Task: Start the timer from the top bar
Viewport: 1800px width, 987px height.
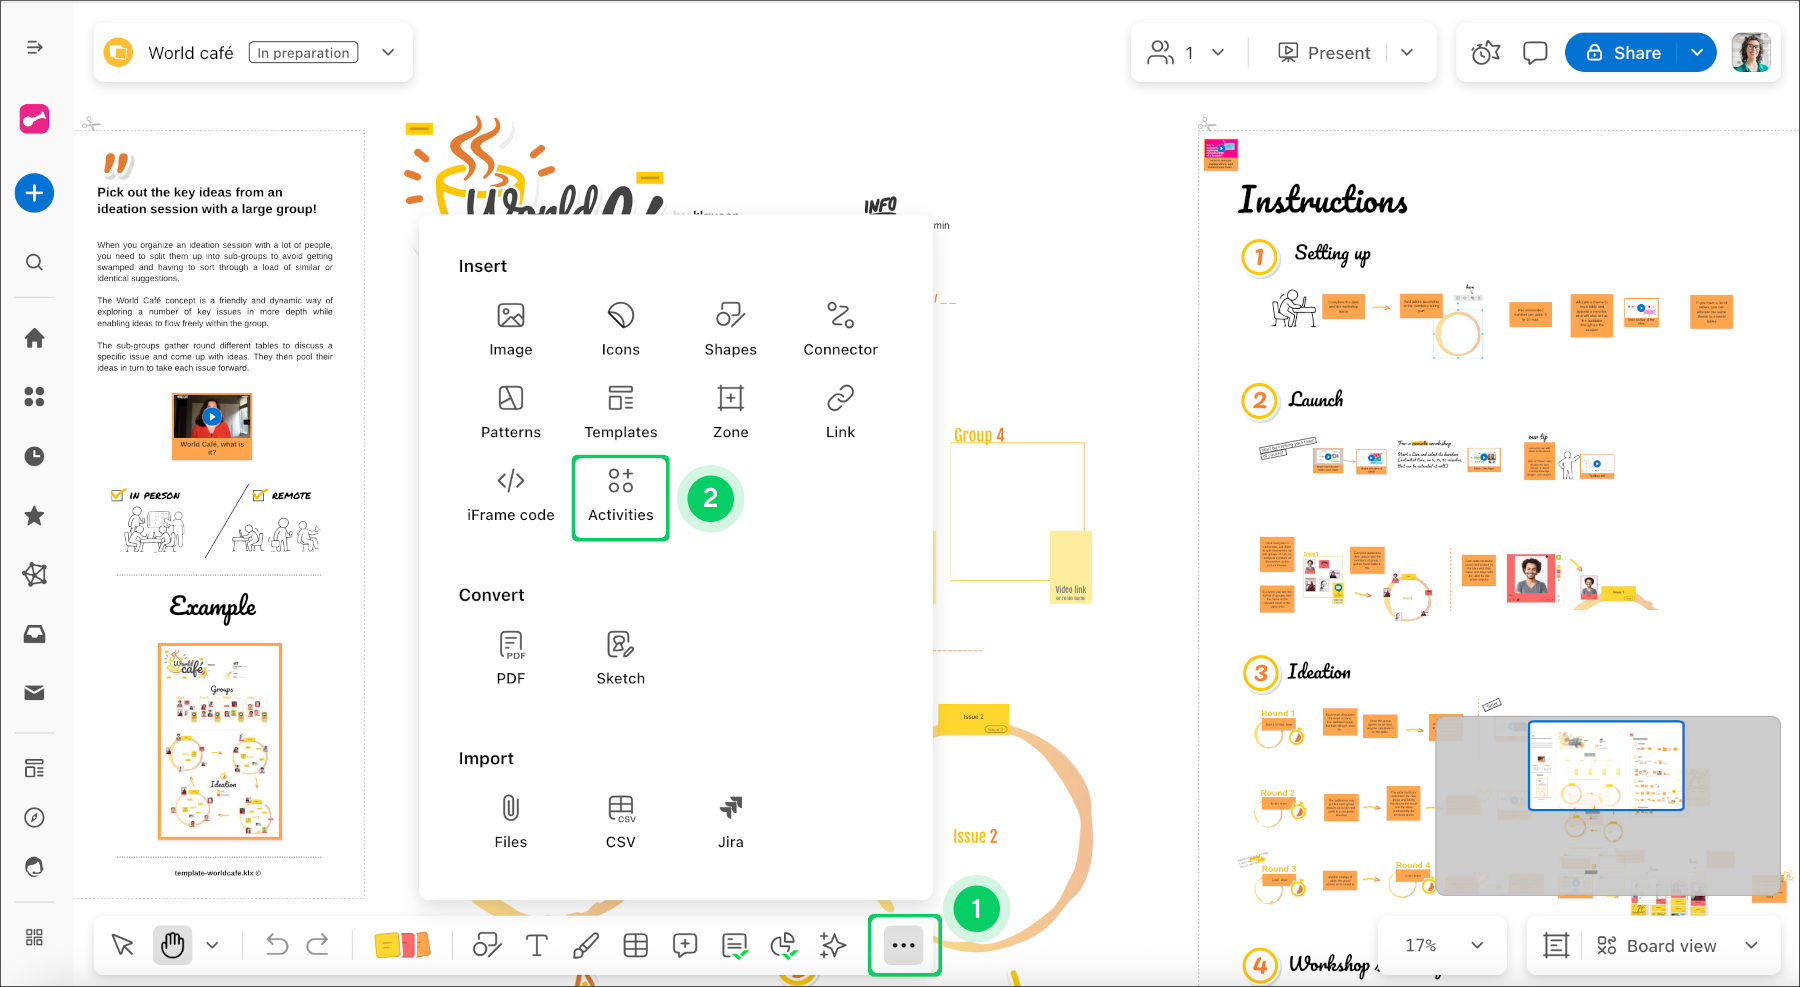Action: [x=1485, y=52]
